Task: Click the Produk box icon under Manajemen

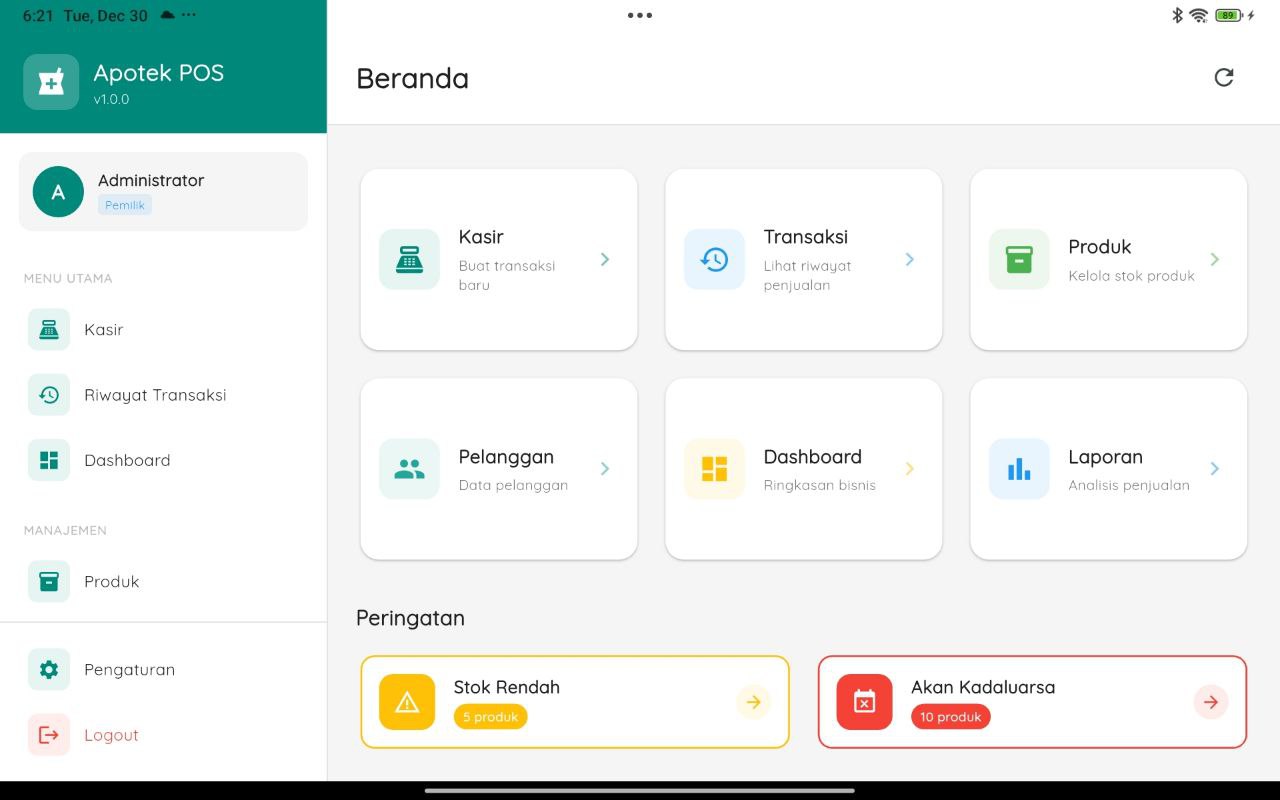Action: [48, 581]
